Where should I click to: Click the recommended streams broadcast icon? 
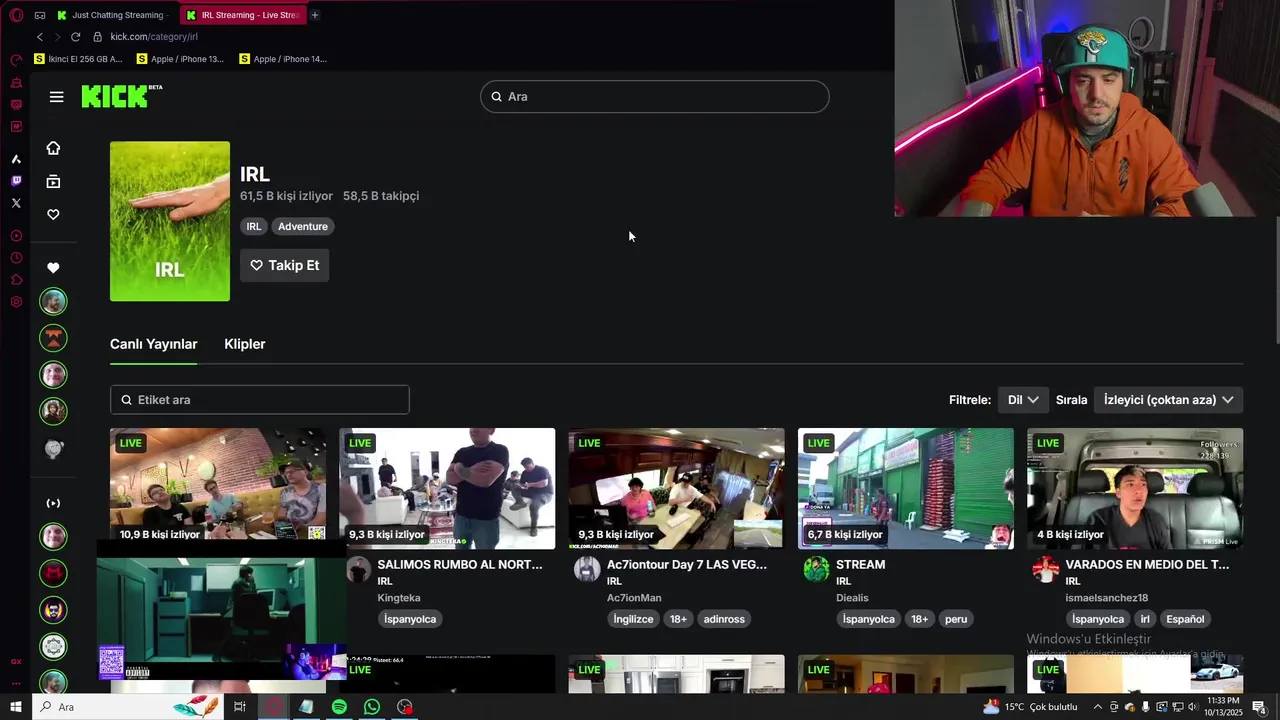coord(53,503)
